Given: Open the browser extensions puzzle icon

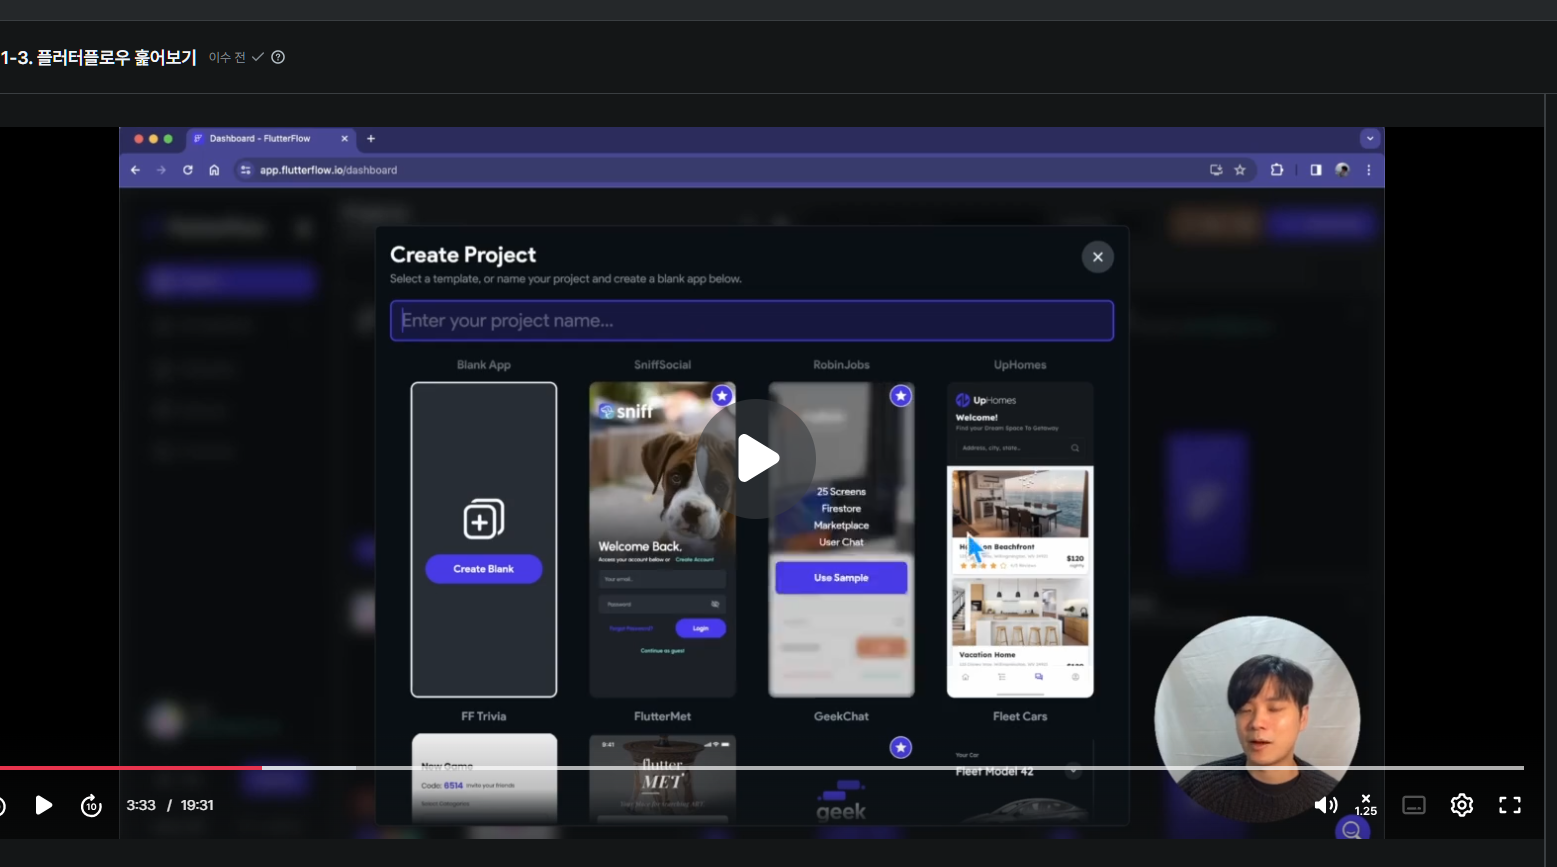Looking at the screenshot, I should (1277, 170).
